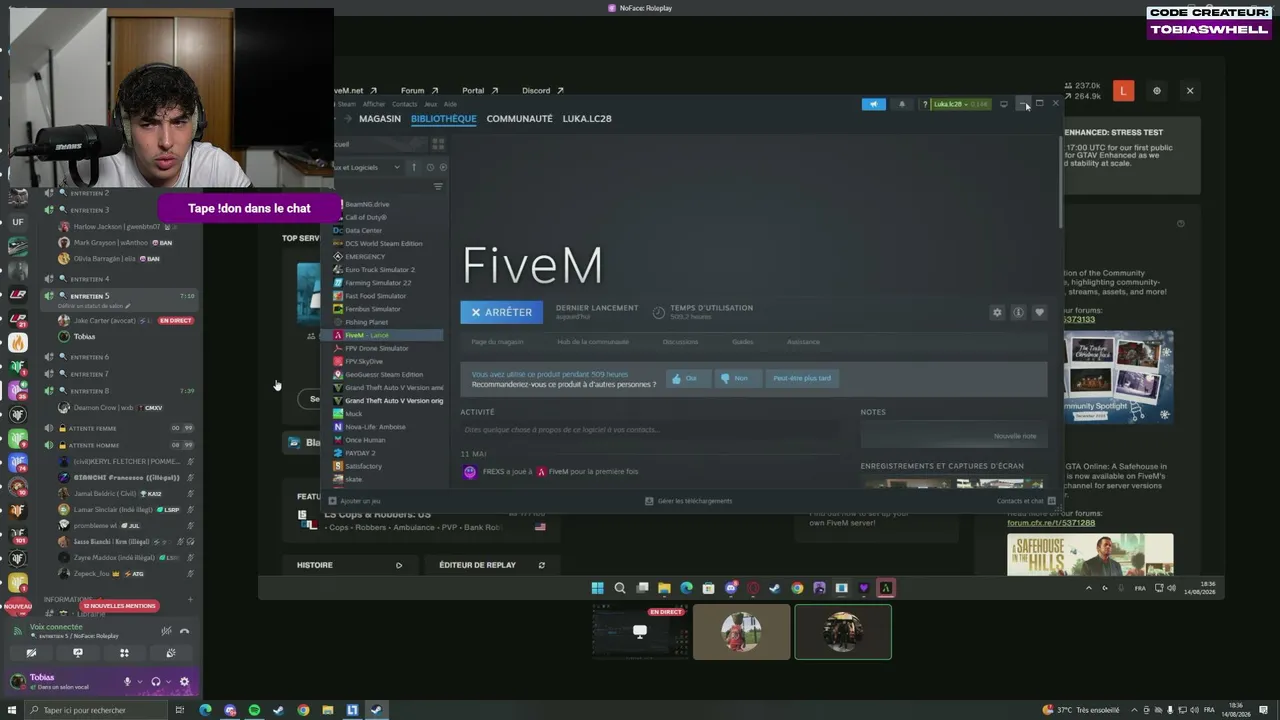Toggle Discord microphone mute
The height and width of the screenshot is (720, 1280).
[127, 682]
